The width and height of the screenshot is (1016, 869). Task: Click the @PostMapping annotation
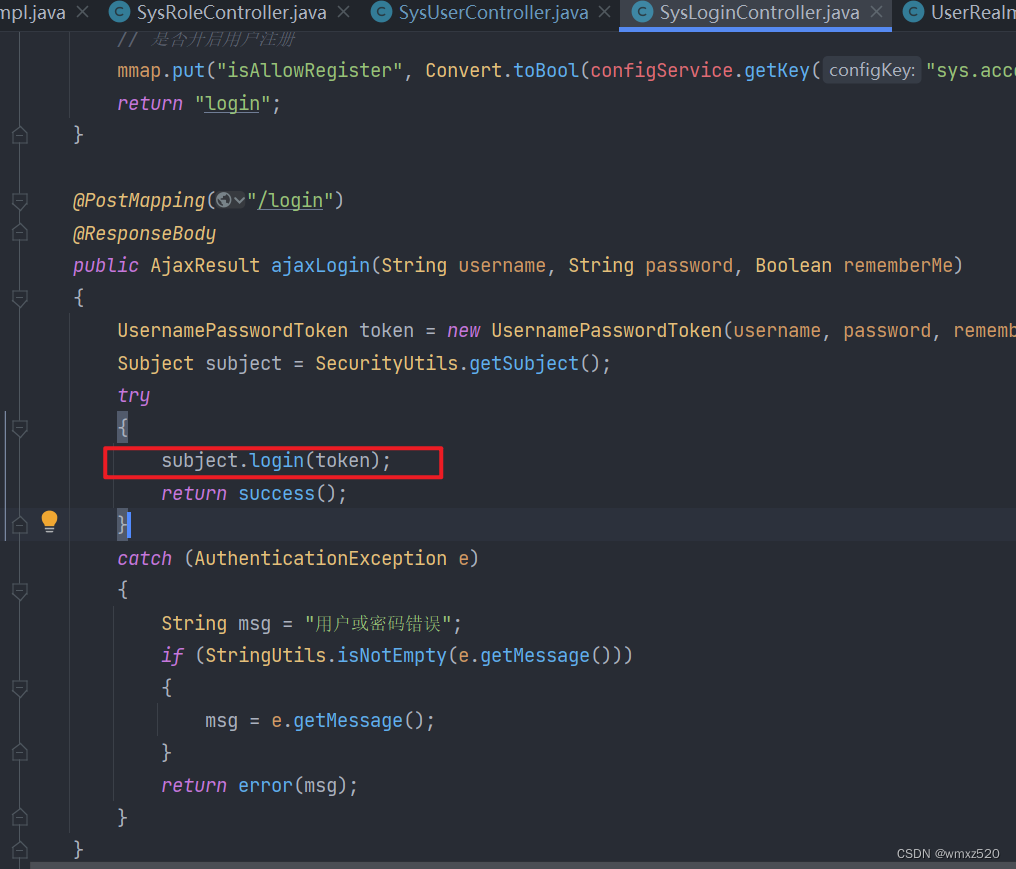tap(139, 200)
